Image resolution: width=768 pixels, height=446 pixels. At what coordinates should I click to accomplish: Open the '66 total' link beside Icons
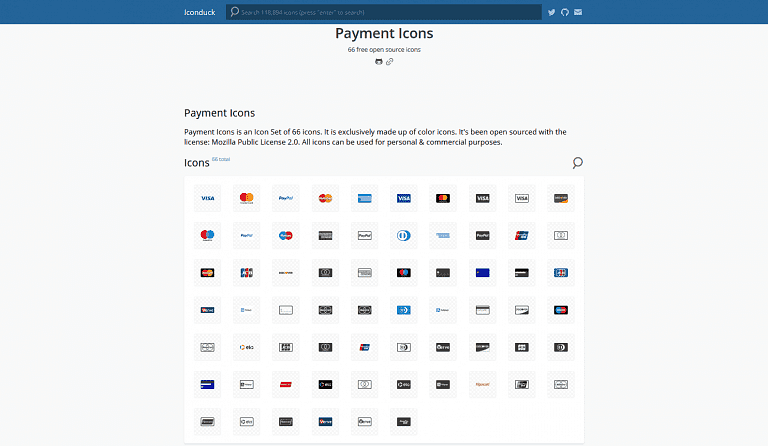[x=221, y=159]
